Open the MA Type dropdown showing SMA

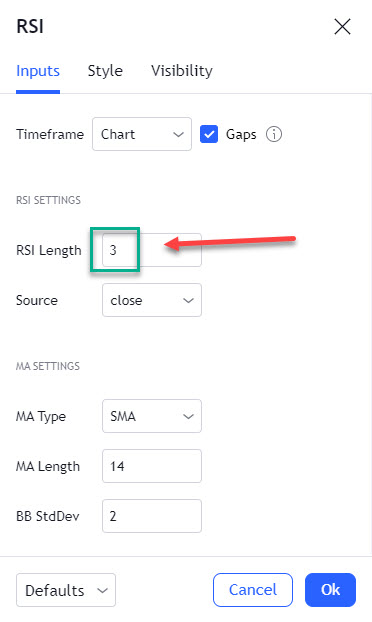click(x=152, y=416)
